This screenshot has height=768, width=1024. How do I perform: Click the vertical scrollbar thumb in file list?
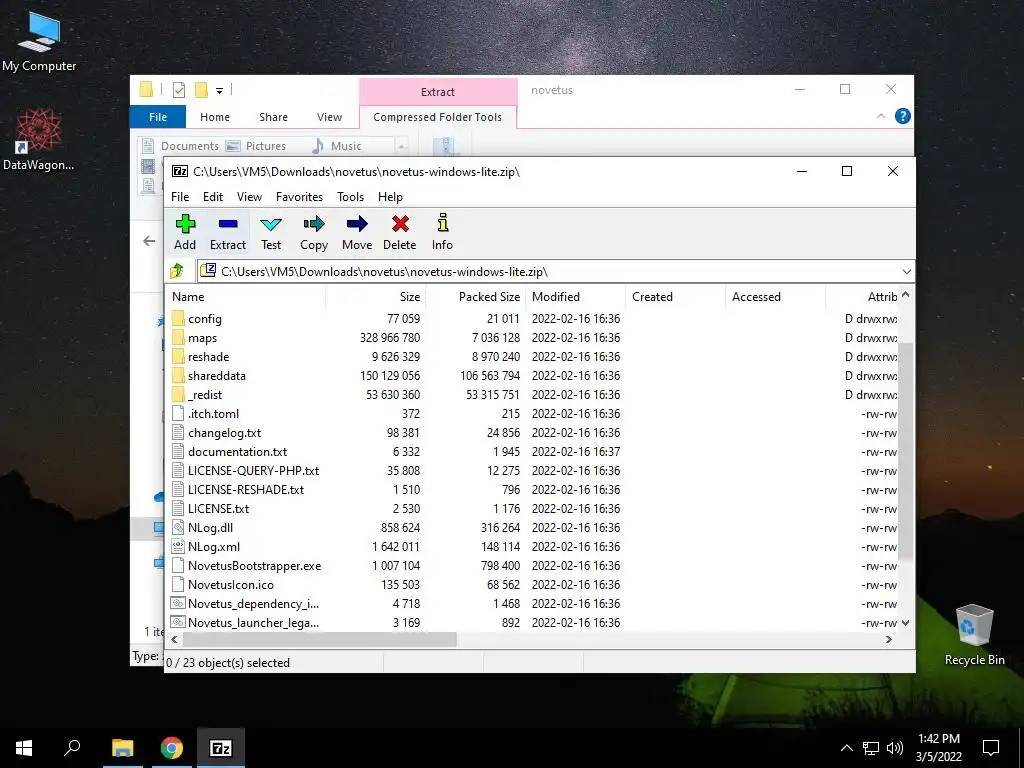pos(905,451)
